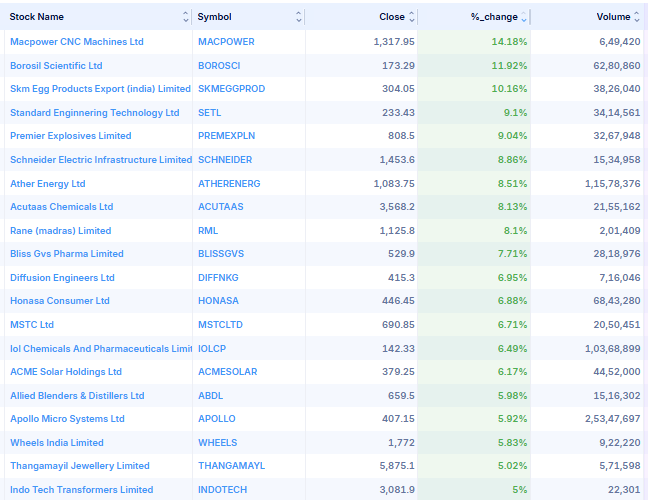Click the ACMESOLAR symbol
This screenshot has width=648, height=500.
[228, 372]
